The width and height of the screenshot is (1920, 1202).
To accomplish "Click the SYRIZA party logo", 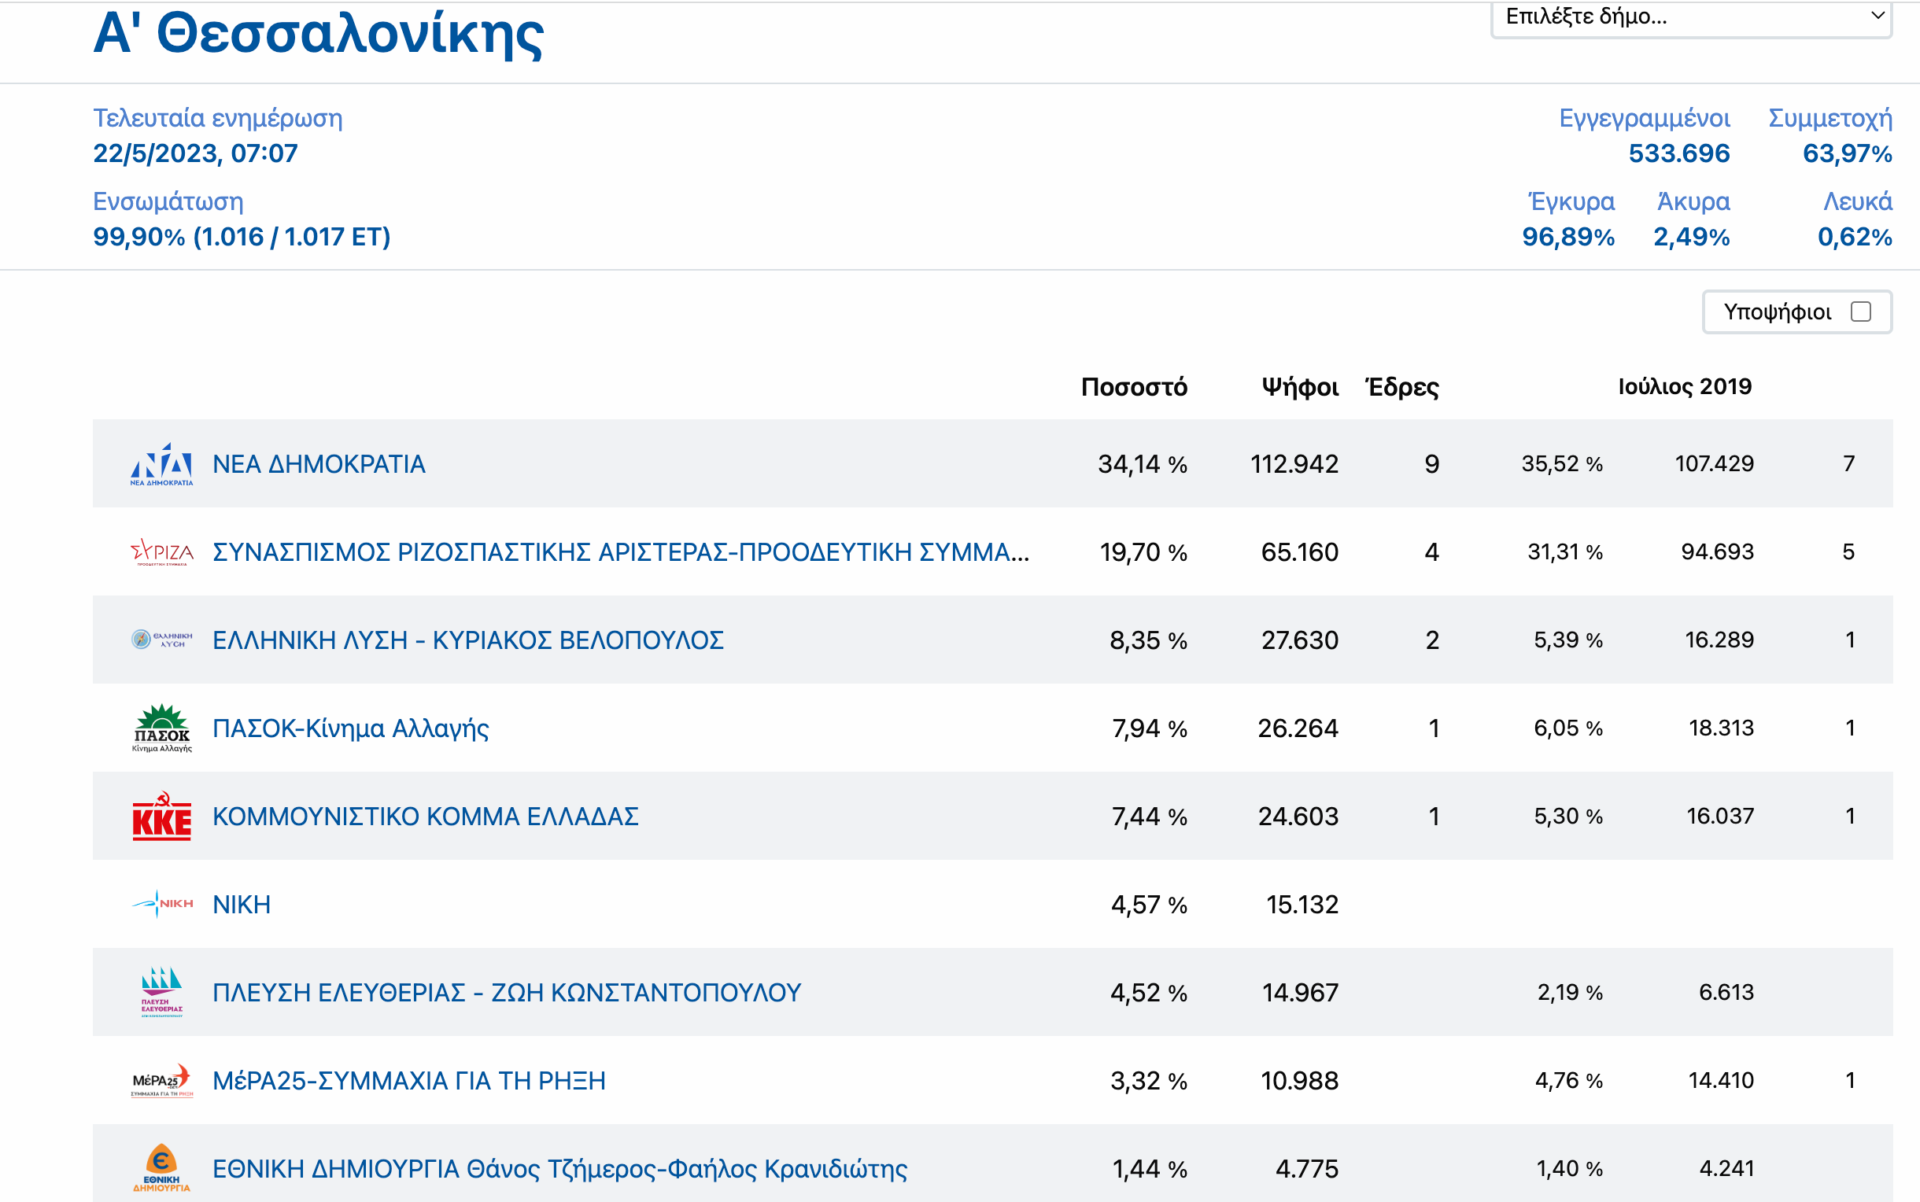I will point(161,552).
